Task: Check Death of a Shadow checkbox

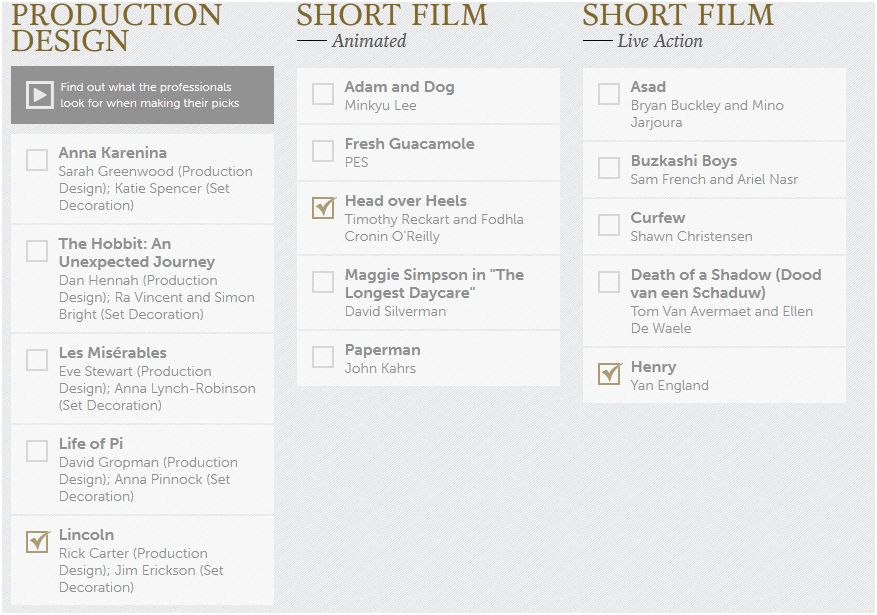Action: tap(609, 282)
